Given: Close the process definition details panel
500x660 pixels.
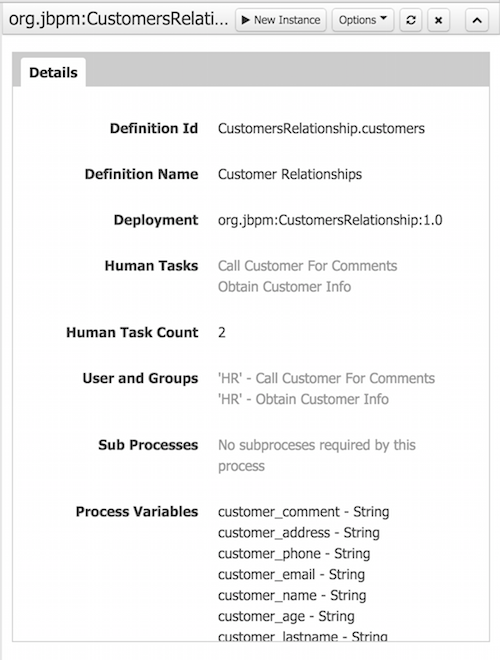Looking at the screenshot, I should [438, 20].
